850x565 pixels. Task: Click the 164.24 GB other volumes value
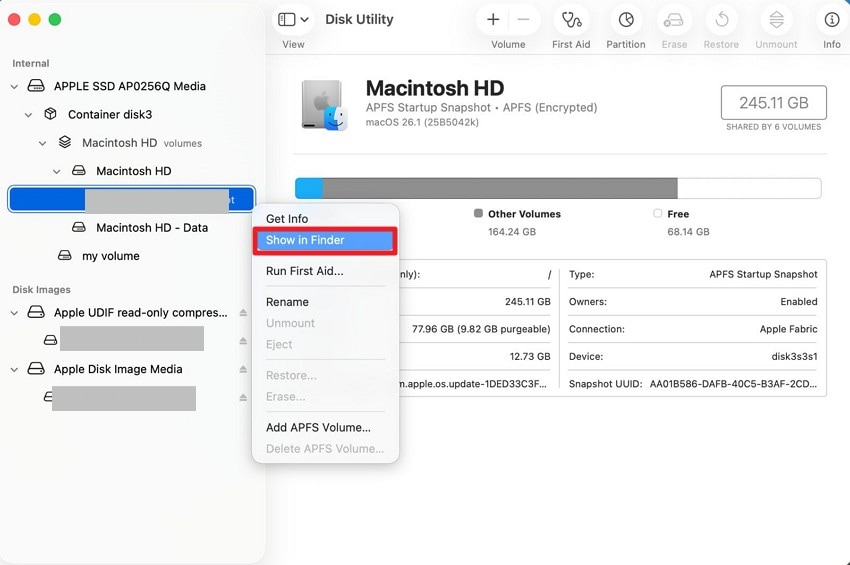pyautogui.click(x=512, y=232)
